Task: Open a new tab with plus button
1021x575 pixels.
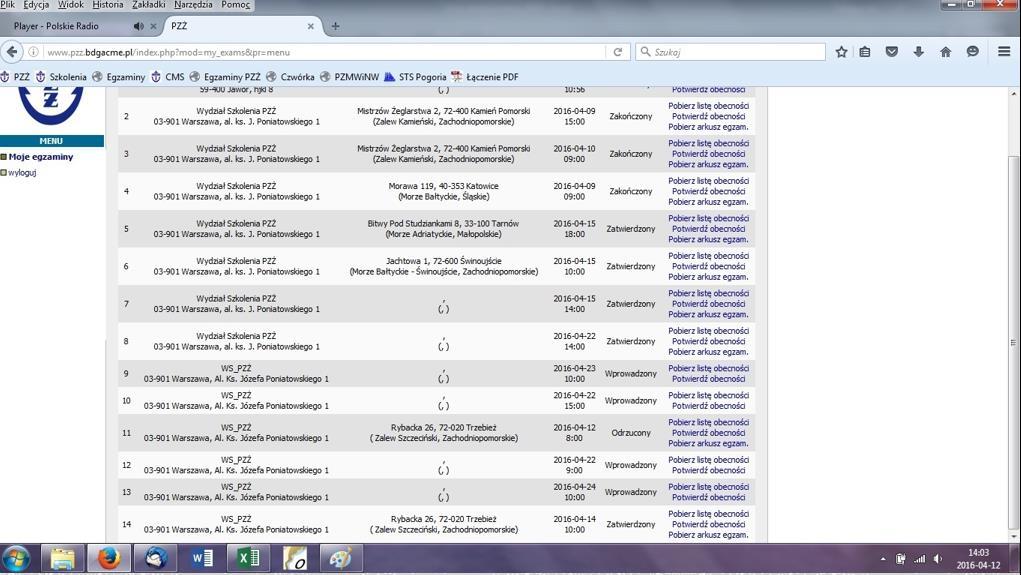Action: point(335,26)
